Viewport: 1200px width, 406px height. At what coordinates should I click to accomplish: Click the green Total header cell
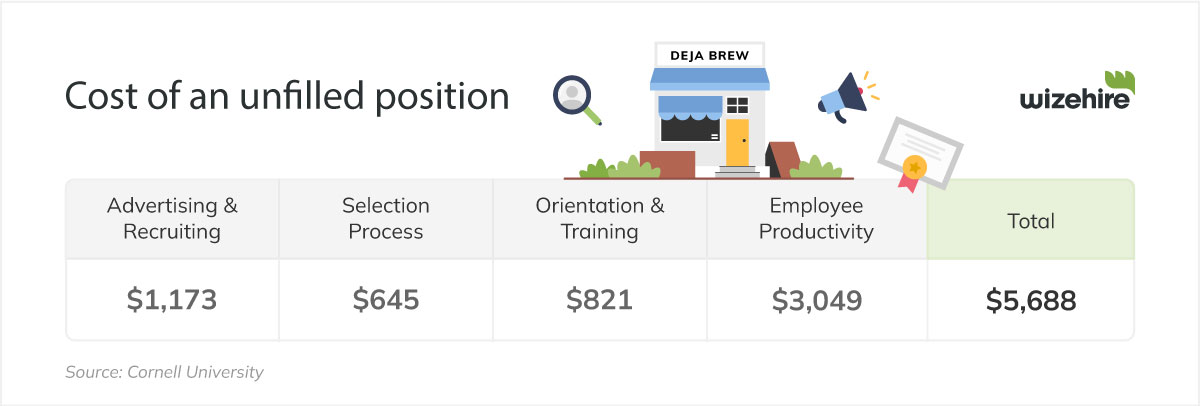(1030, 218)
